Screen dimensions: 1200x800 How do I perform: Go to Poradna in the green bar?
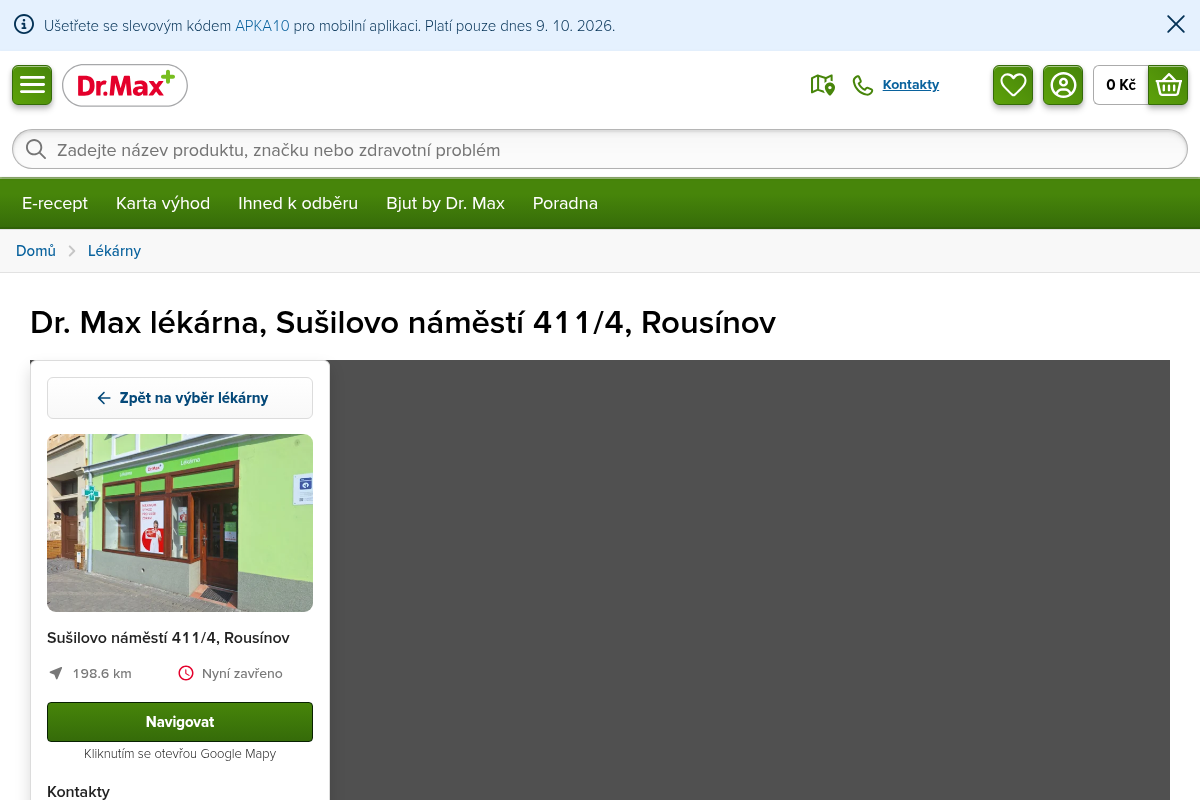565,203
